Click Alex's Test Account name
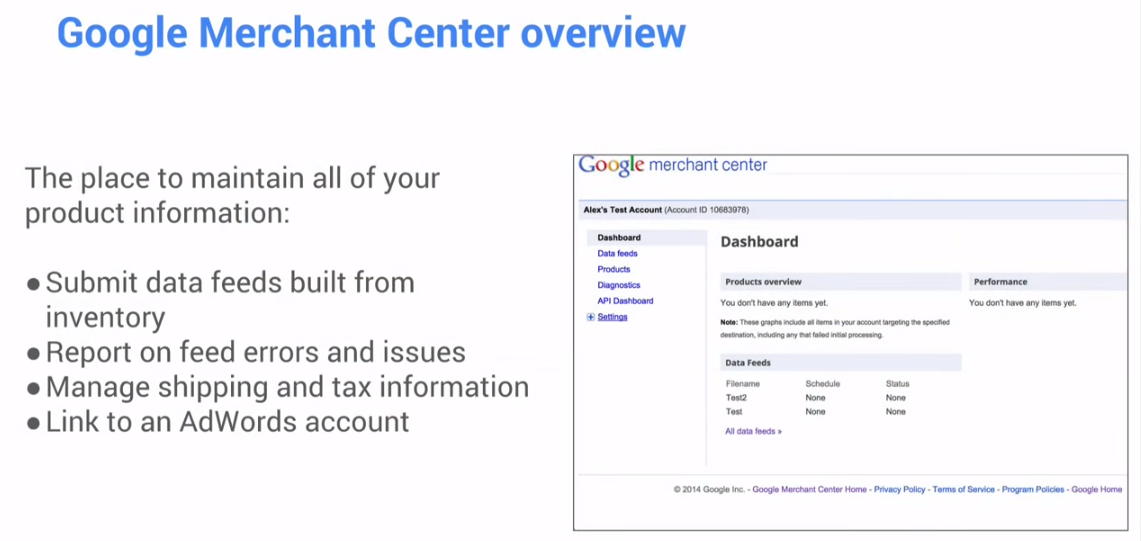The height and width of the screenshot is (541, 1141). 623,210
